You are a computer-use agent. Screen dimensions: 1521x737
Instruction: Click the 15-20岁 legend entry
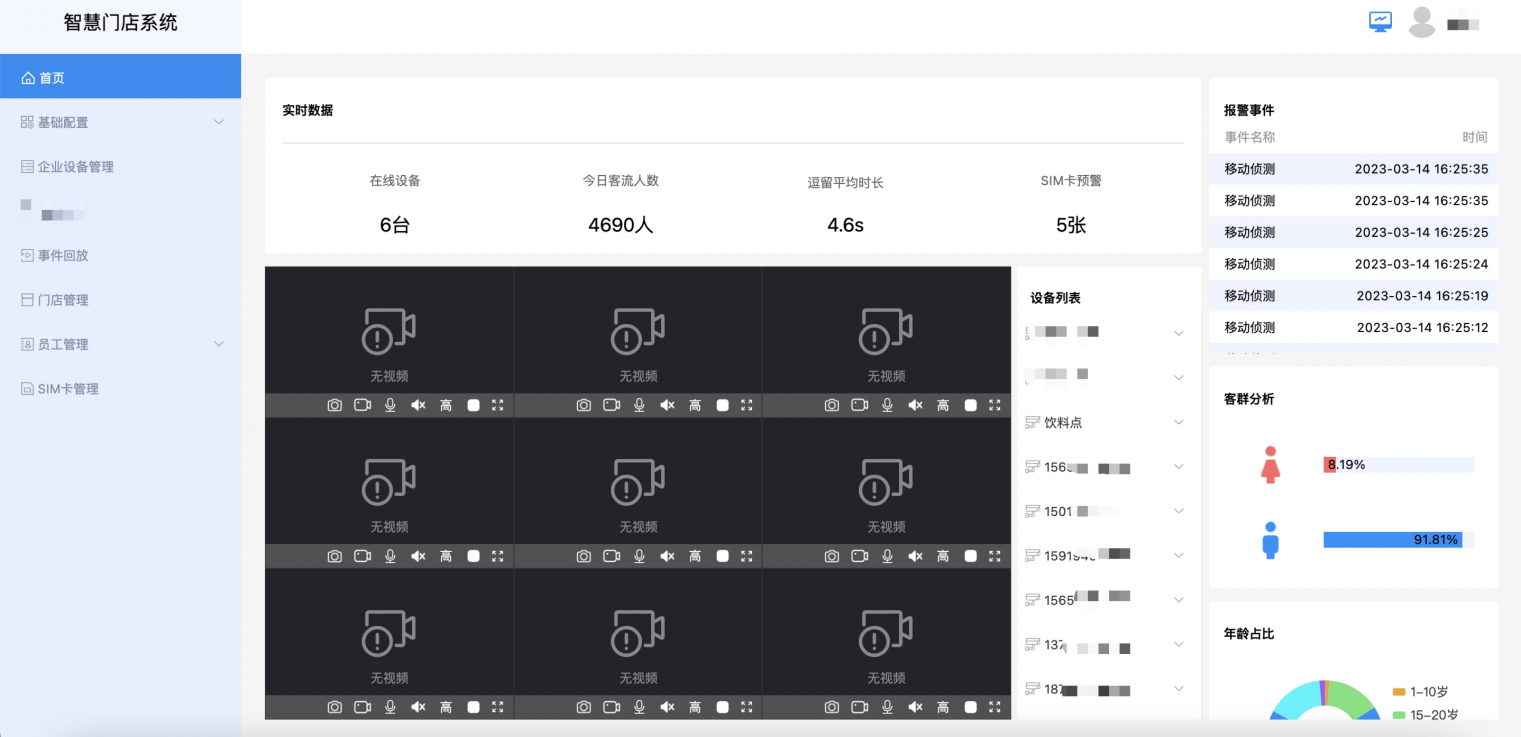point(1426,715)
